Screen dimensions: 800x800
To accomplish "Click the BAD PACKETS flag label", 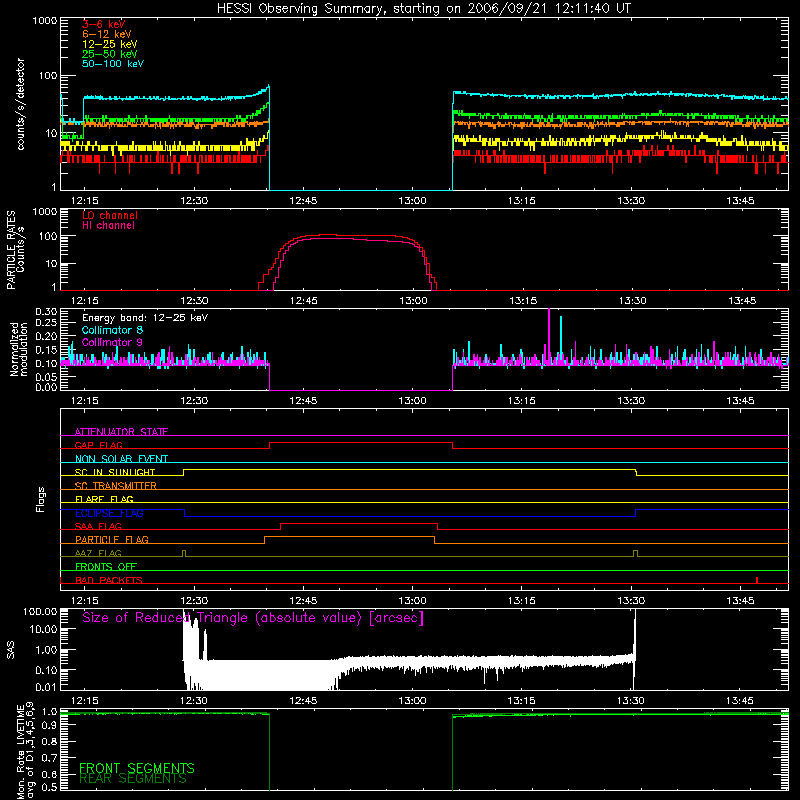I will (109, 580).
